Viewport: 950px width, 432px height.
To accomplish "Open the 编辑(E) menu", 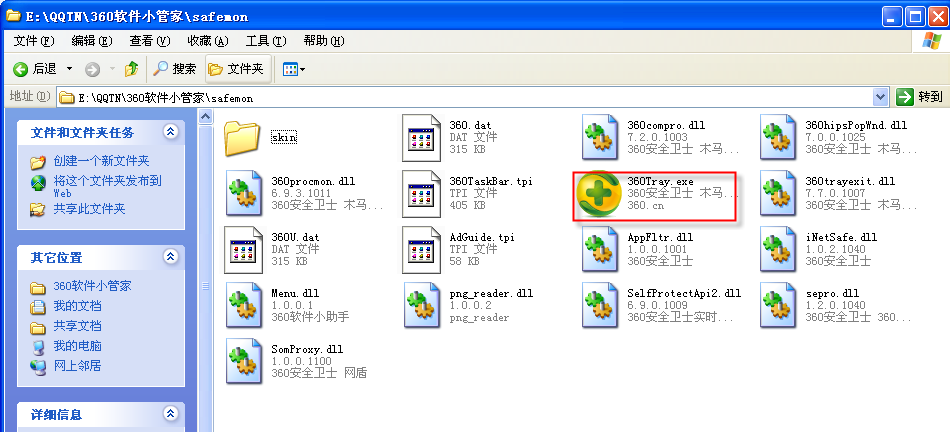I will [92, 41].
